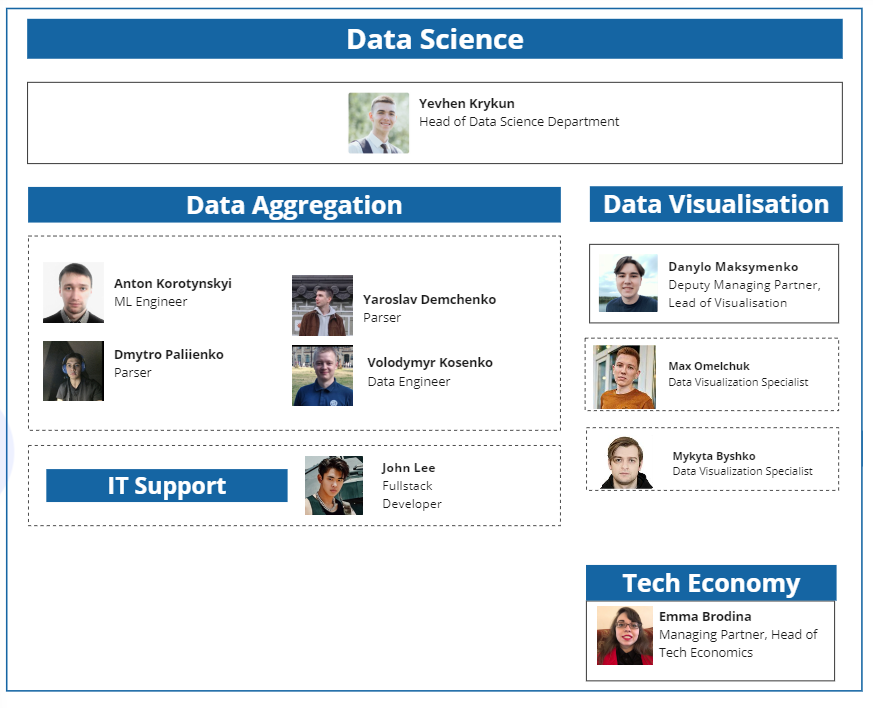
Task: Click Emma Brodina's profile photo
Action: point(625,635)
